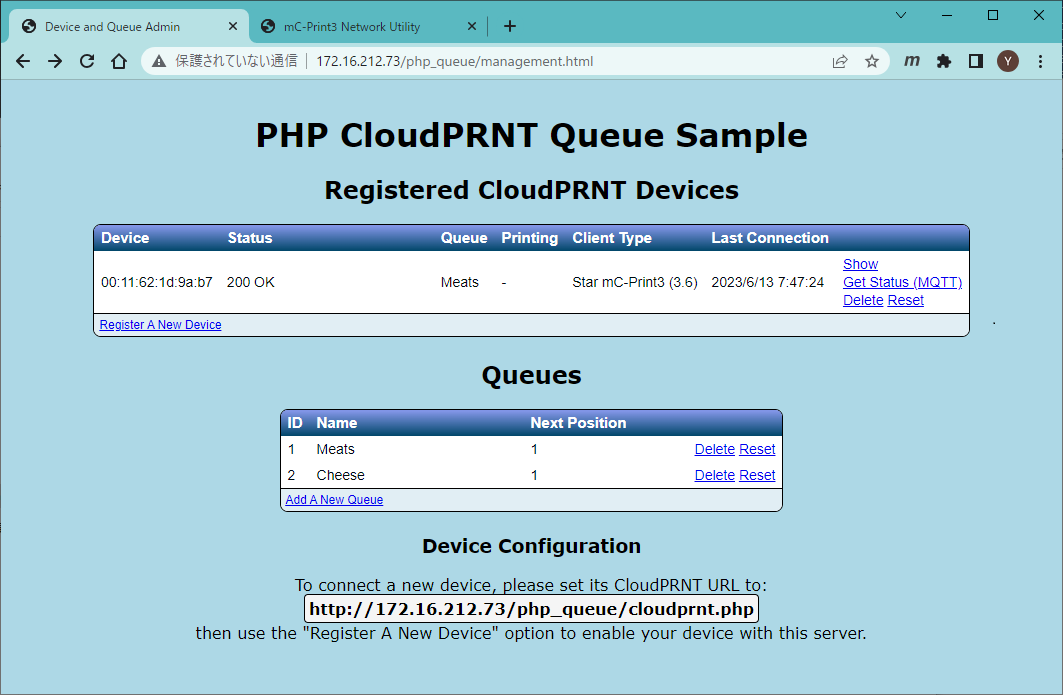This screenshot has height=695, width=1063.
Task: Bookmark this page with the star icon
Action: 872,61
